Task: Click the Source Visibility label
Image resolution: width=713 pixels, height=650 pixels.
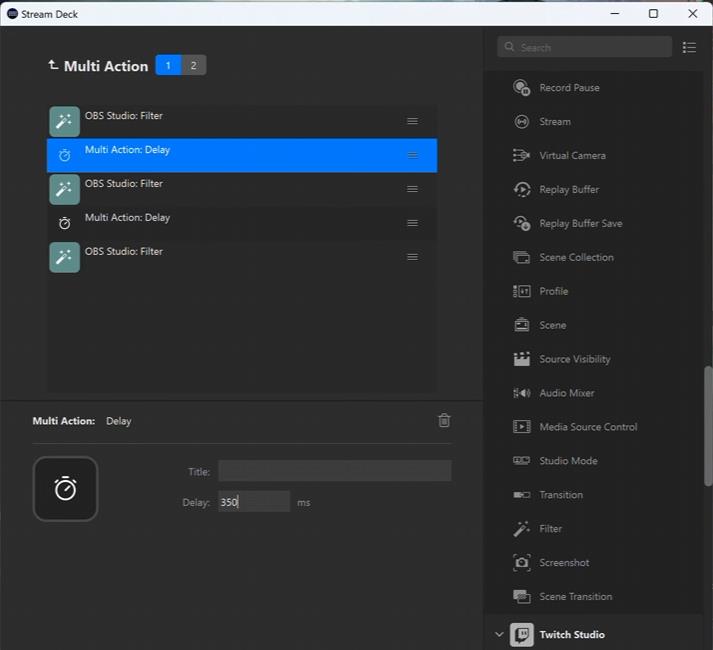Action: click(x=575, y=359)
